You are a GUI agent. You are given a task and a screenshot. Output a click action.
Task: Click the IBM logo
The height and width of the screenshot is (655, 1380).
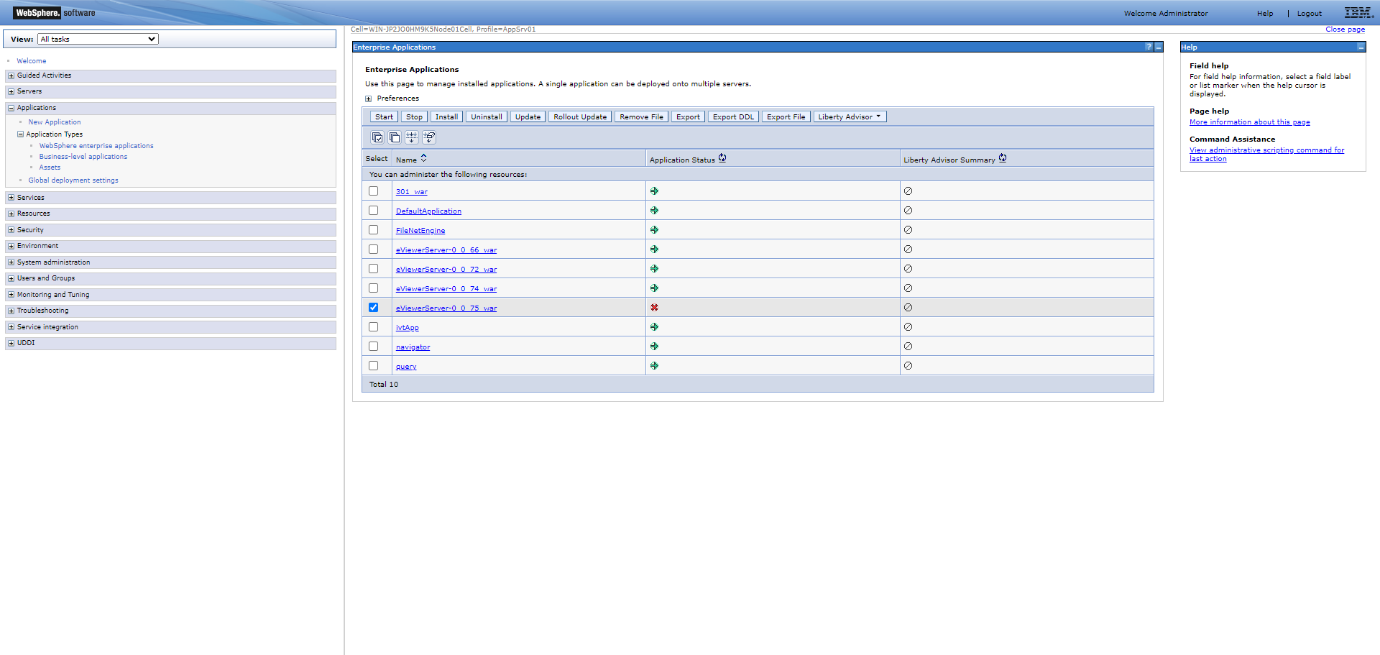pos(1358,12)
